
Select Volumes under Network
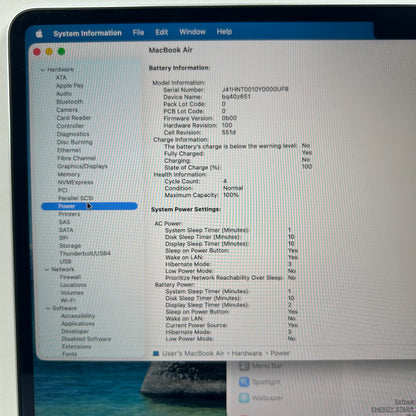click(x=72, y=293)
